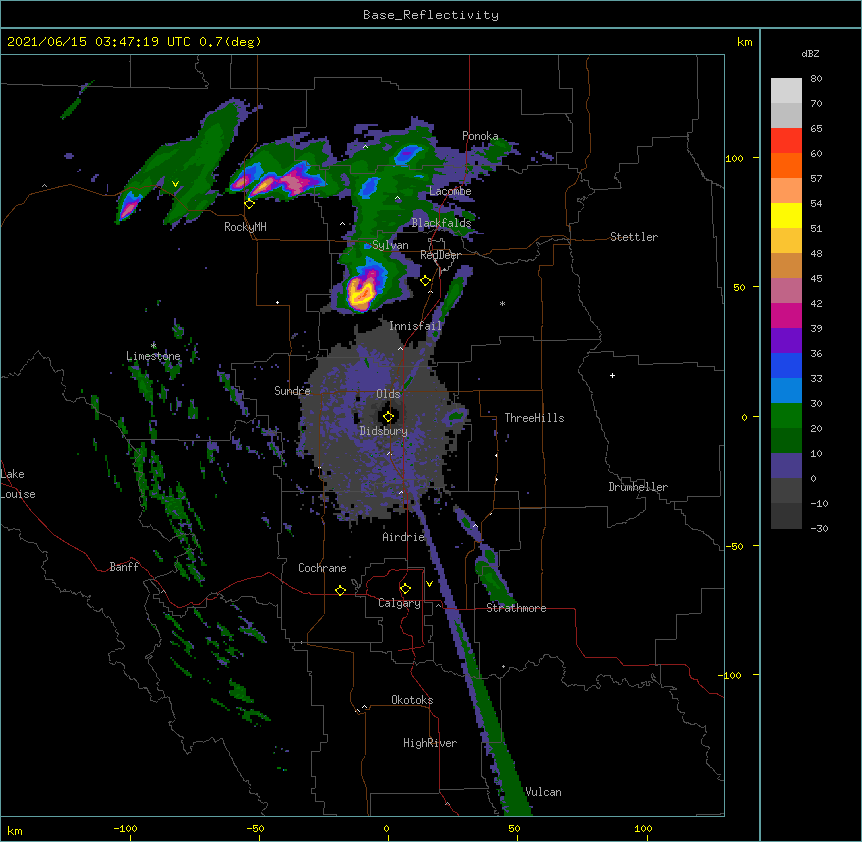Select the magenta 42-39 dBZ legend swatch
862x842 pixels.
point(786,315)
